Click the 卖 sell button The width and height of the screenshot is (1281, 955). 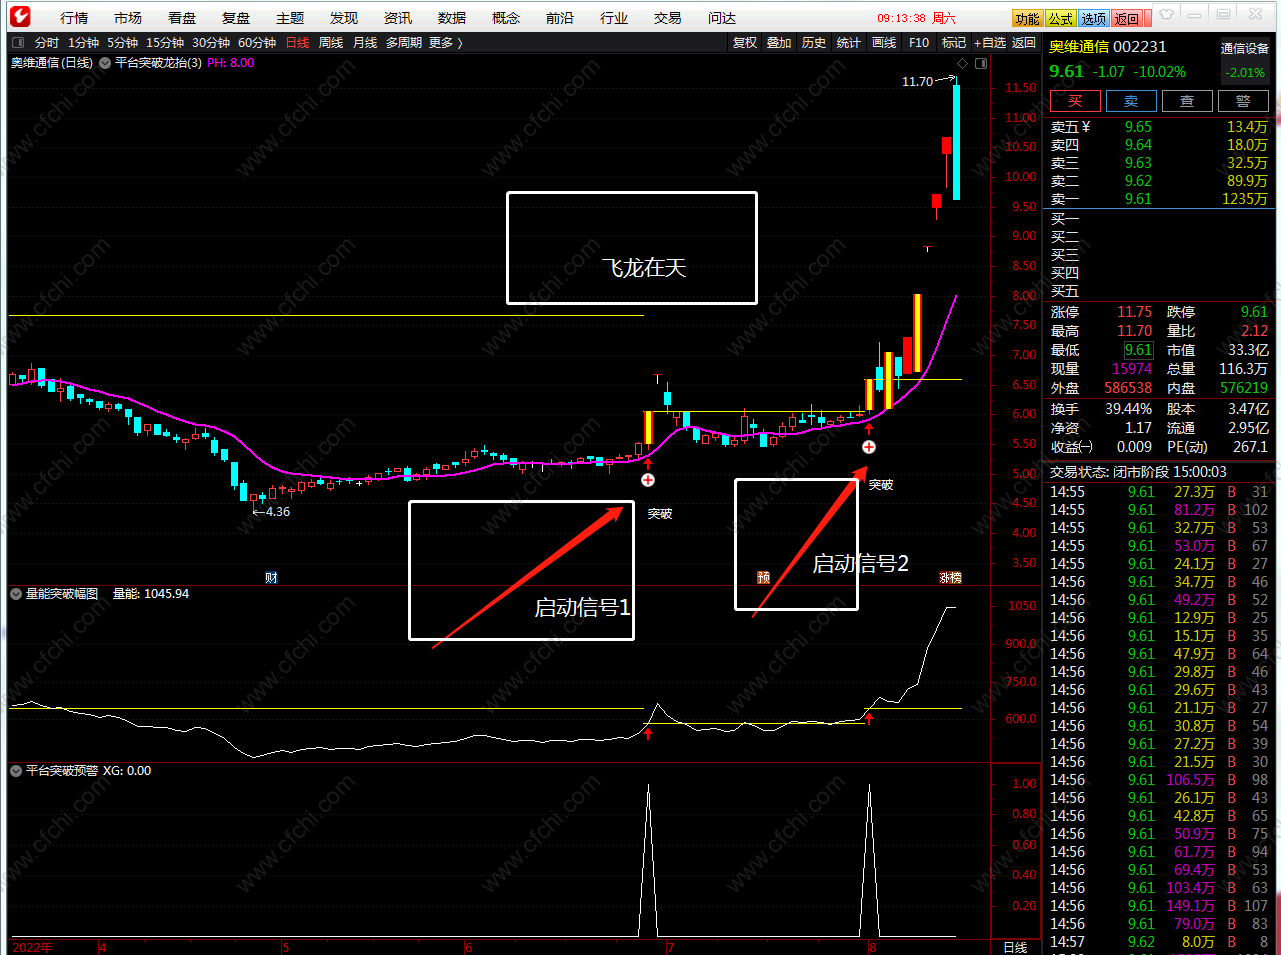pos(1131,101)
